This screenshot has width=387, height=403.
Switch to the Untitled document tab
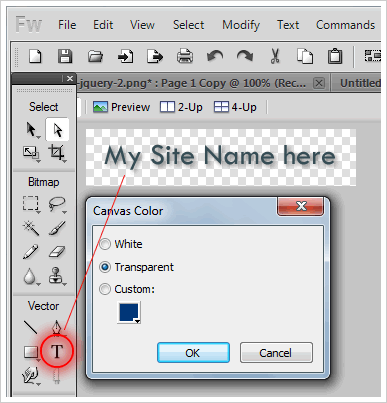pos(359,83)
